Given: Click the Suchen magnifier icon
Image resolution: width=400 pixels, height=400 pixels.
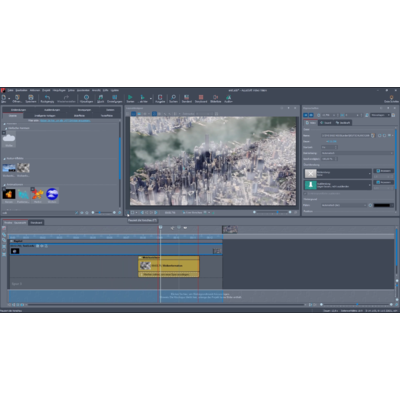Looking at the screenshot, I should point(173,99).
